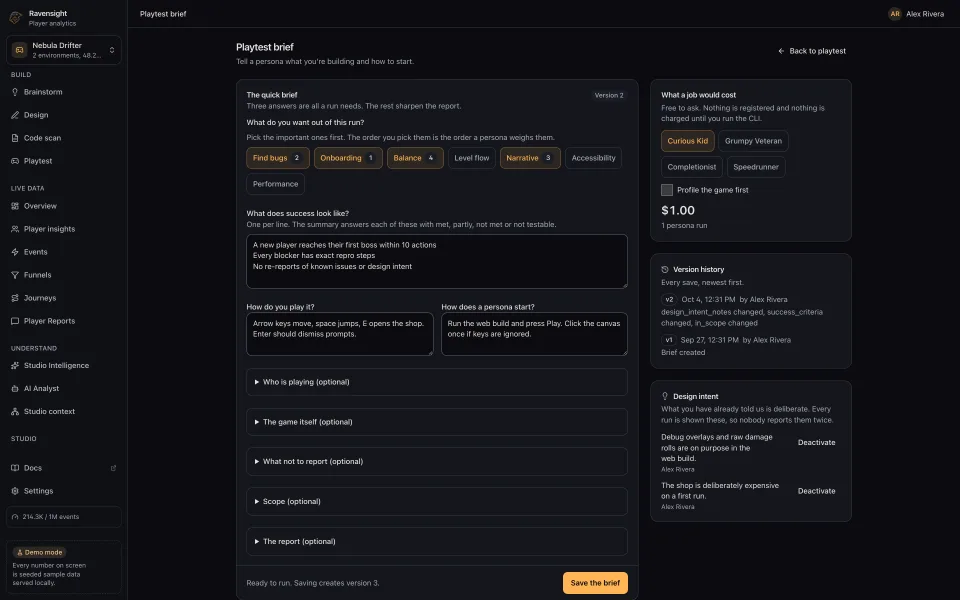960x600 pixels.
Task: Click the Funnels filter icon
Action: [x=15, y=275]
